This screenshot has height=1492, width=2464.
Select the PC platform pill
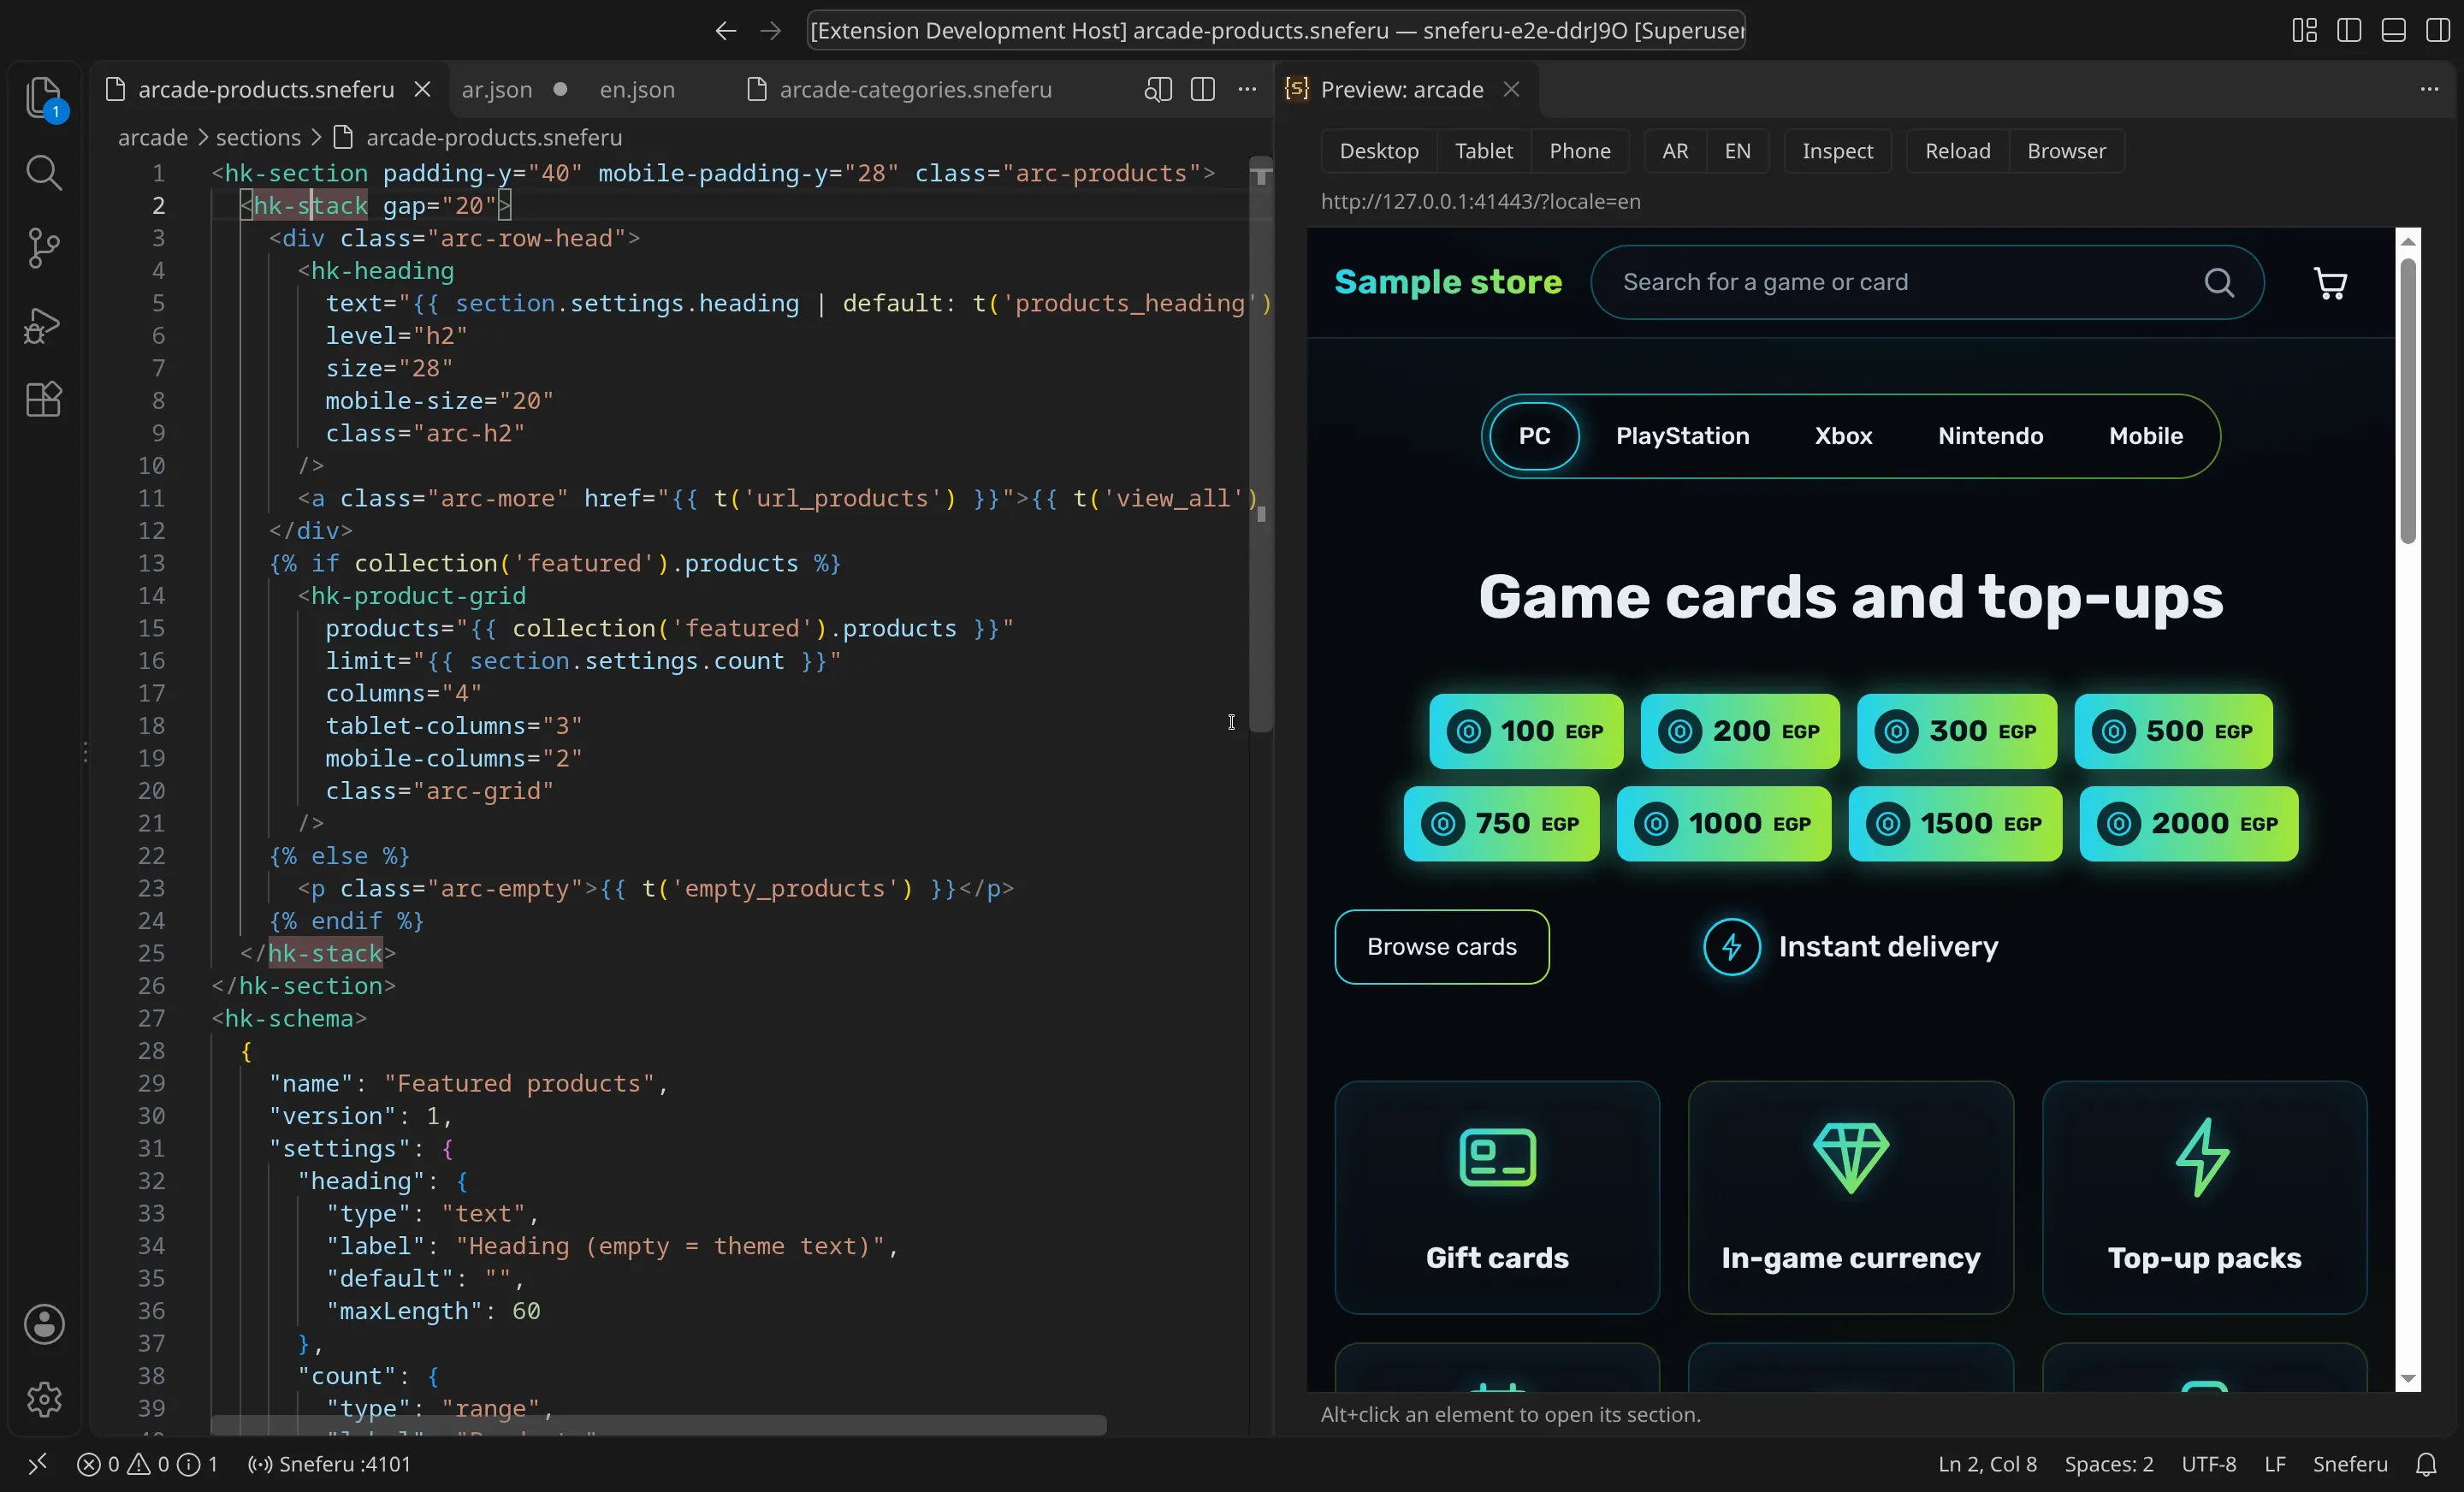(1535, 436)
